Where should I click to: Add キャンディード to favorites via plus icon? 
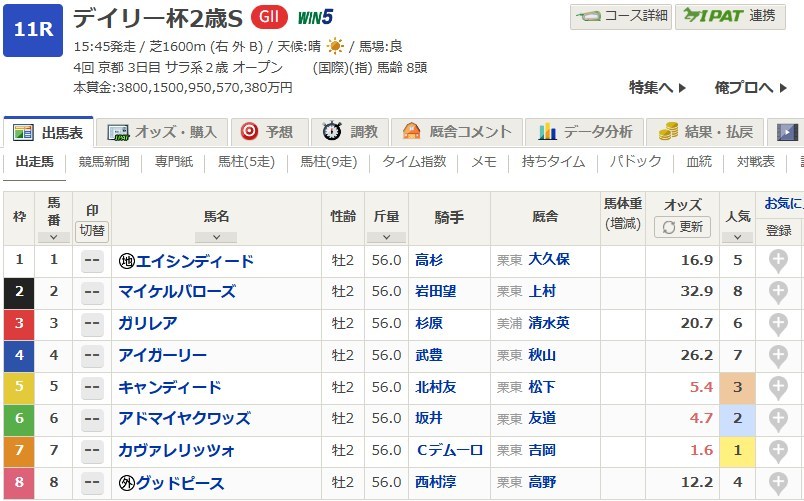click(777, 387)
